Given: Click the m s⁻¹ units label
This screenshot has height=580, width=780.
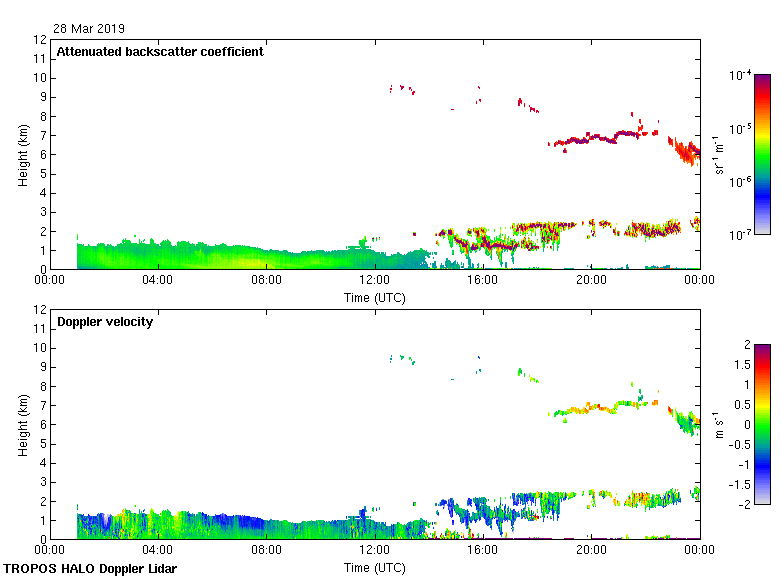Looking at the screenshot, I should pos(722,424).
